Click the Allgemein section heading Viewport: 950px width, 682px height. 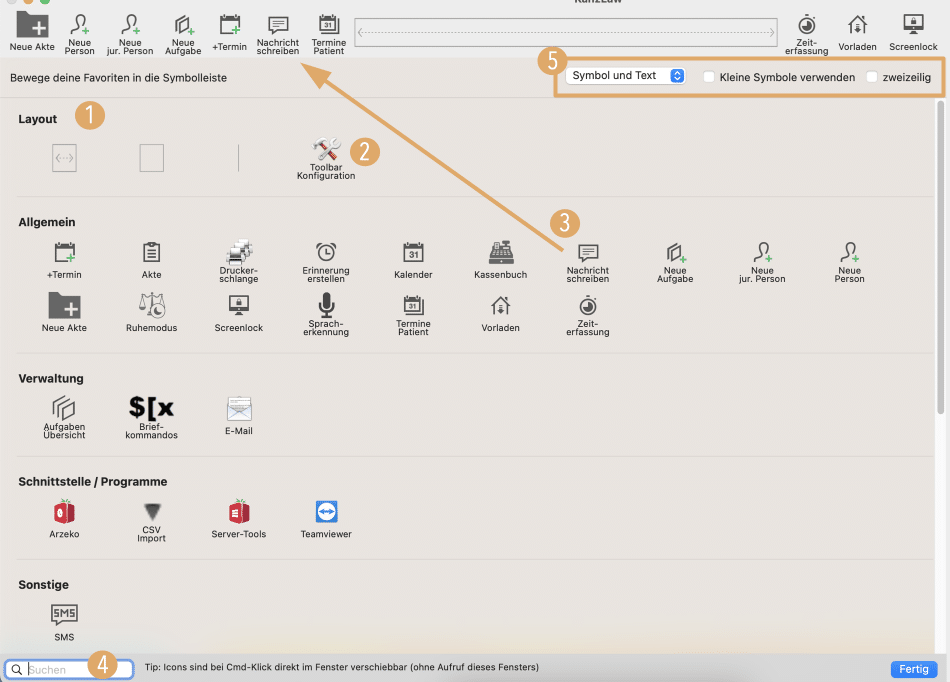(47, 222)
